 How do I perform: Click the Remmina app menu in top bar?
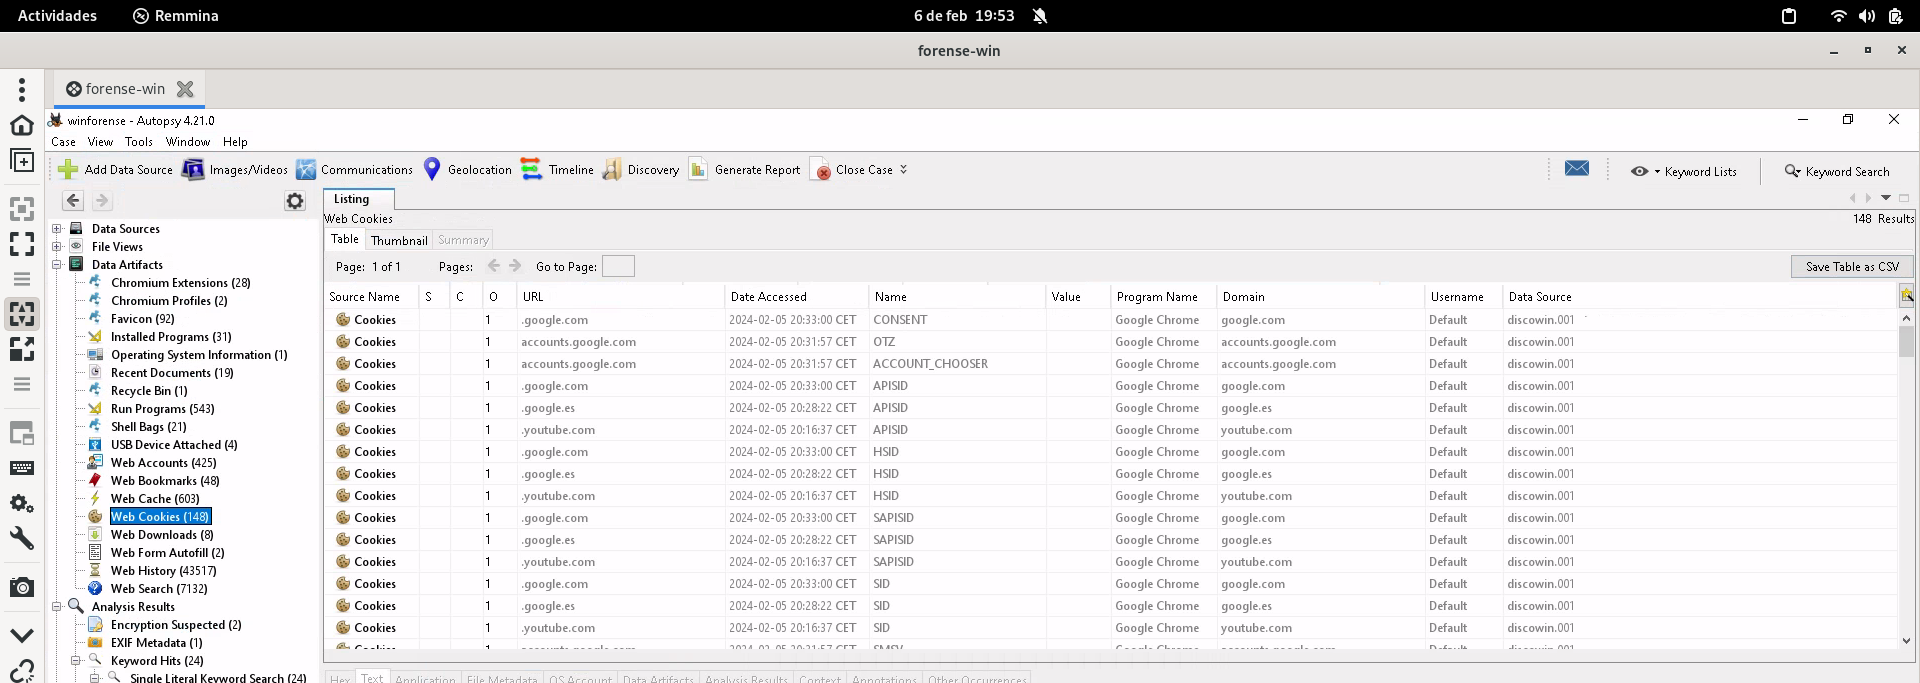176,16
